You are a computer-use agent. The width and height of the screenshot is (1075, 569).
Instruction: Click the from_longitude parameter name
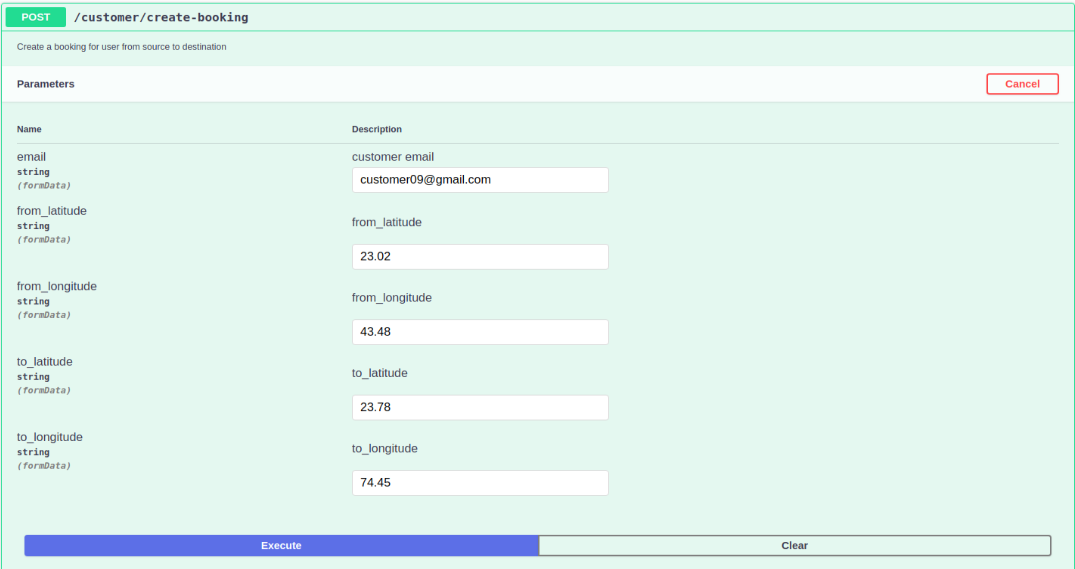57,287
